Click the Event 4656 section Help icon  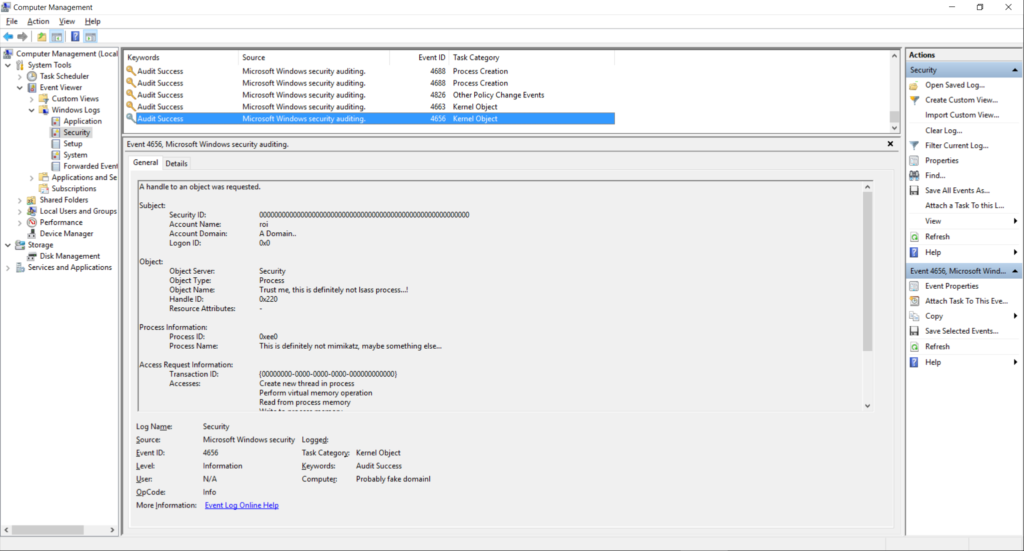point(914,362)
